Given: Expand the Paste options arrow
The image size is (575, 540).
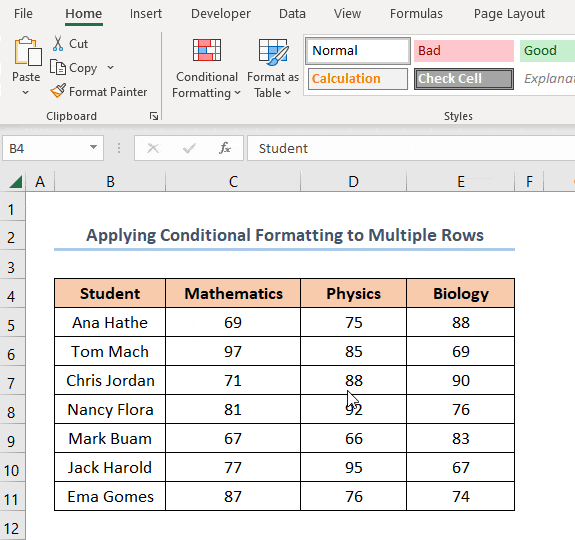Looking at the screenshot, I should [x=26, y=93].
